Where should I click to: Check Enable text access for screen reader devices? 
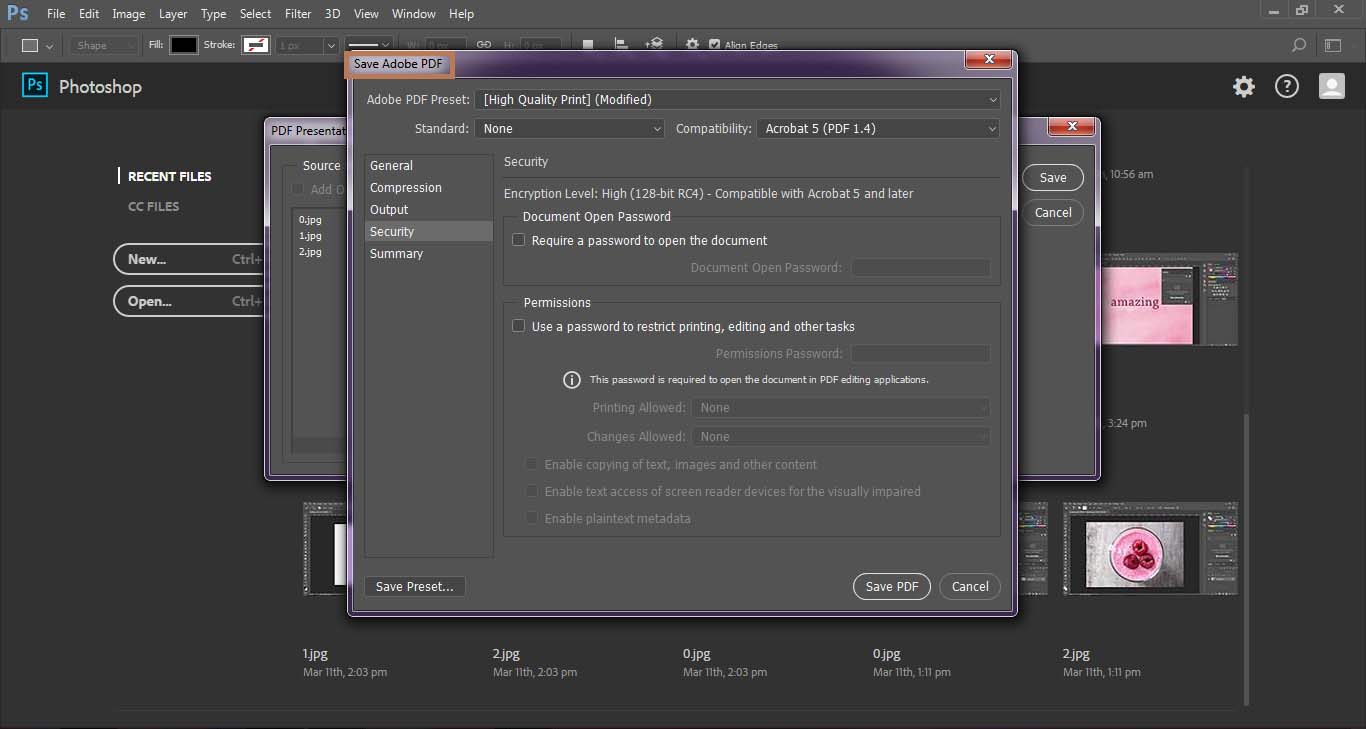pyautogui.click(x=532, y=491)
